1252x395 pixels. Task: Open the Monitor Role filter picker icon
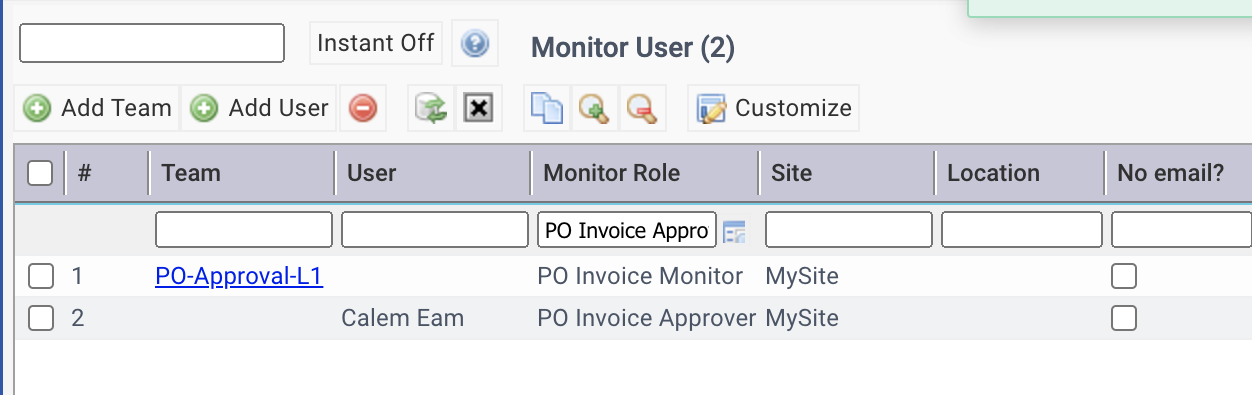click(x=735, y=232)
